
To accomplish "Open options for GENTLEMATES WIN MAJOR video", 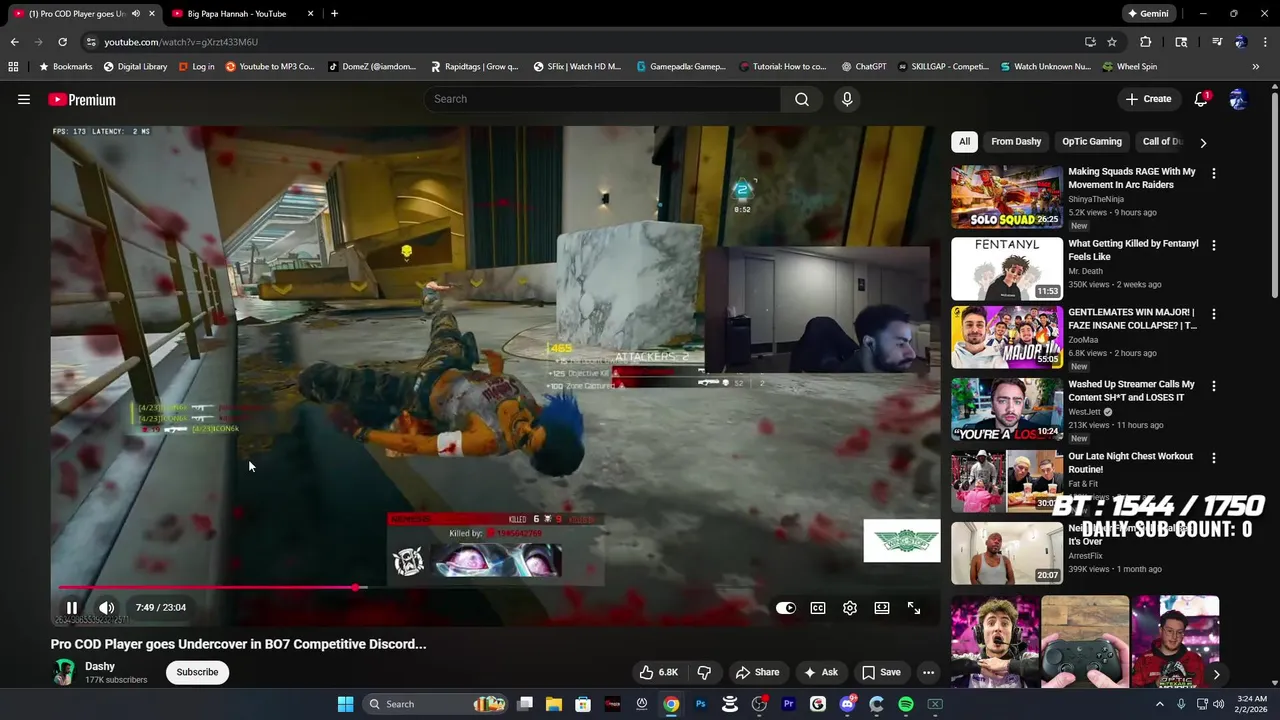I will point(1214,314).
